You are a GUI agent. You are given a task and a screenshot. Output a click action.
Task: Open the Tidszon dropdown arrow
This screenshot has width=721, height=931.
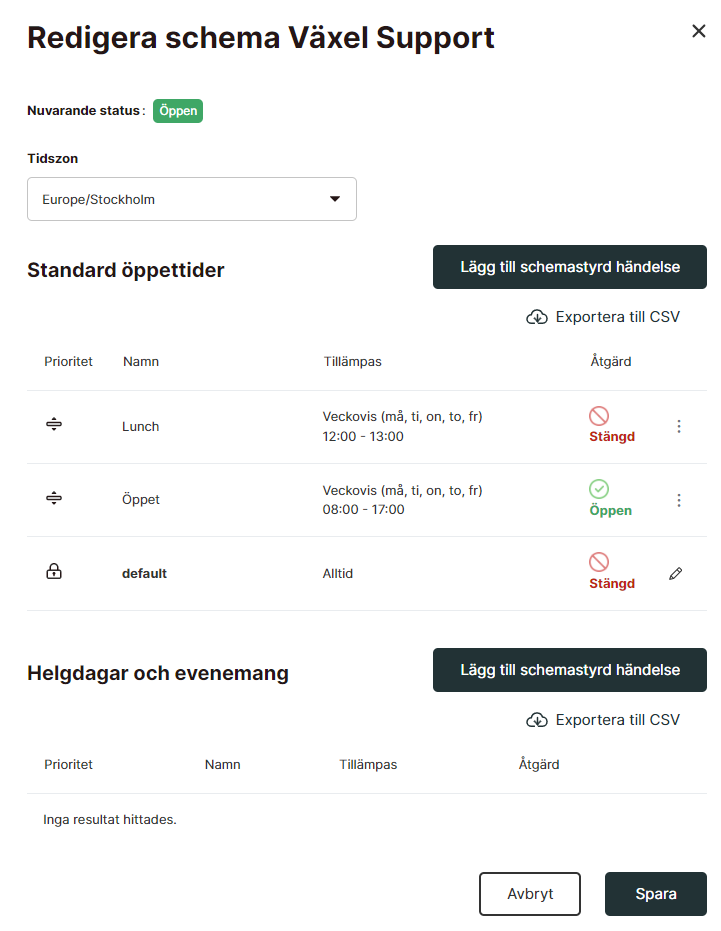[x=335, y=199]
